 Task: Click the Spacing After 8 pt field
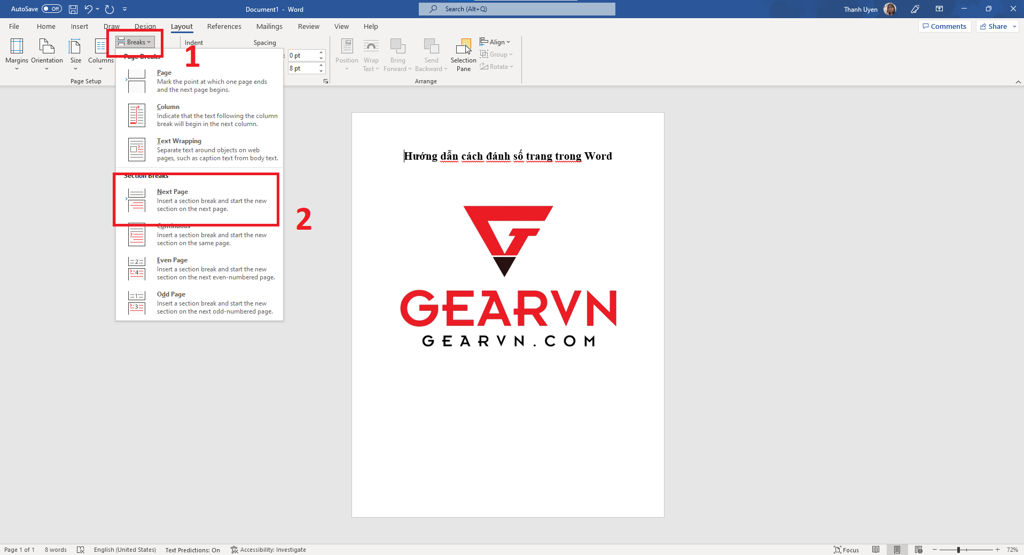(x=302, y=69)
